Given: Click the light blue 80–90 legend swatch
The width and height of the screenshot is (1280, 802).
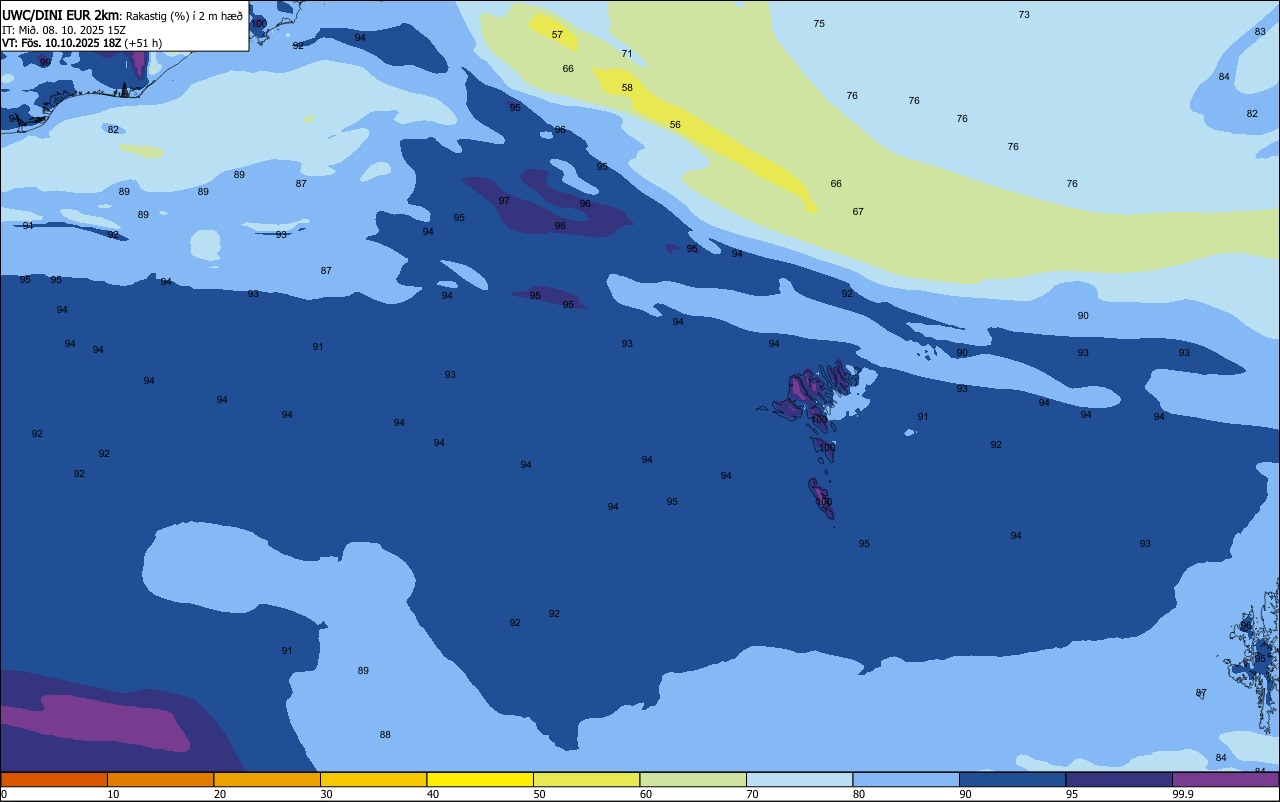Looking at the screenshot, I should pos(906,779).
